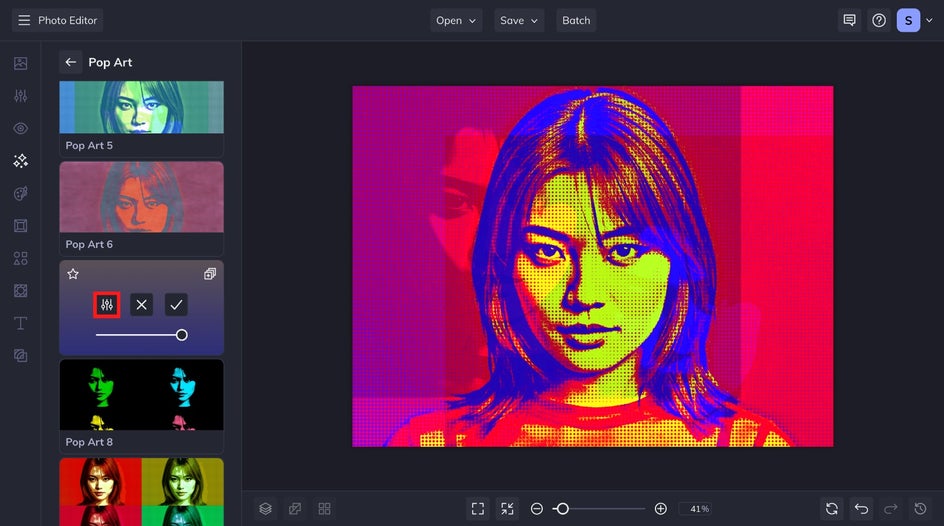This screenshot has height=526, width=944.
Task: Open the Edit adjustments sidebar icon
Action: (x=20, y=96)
